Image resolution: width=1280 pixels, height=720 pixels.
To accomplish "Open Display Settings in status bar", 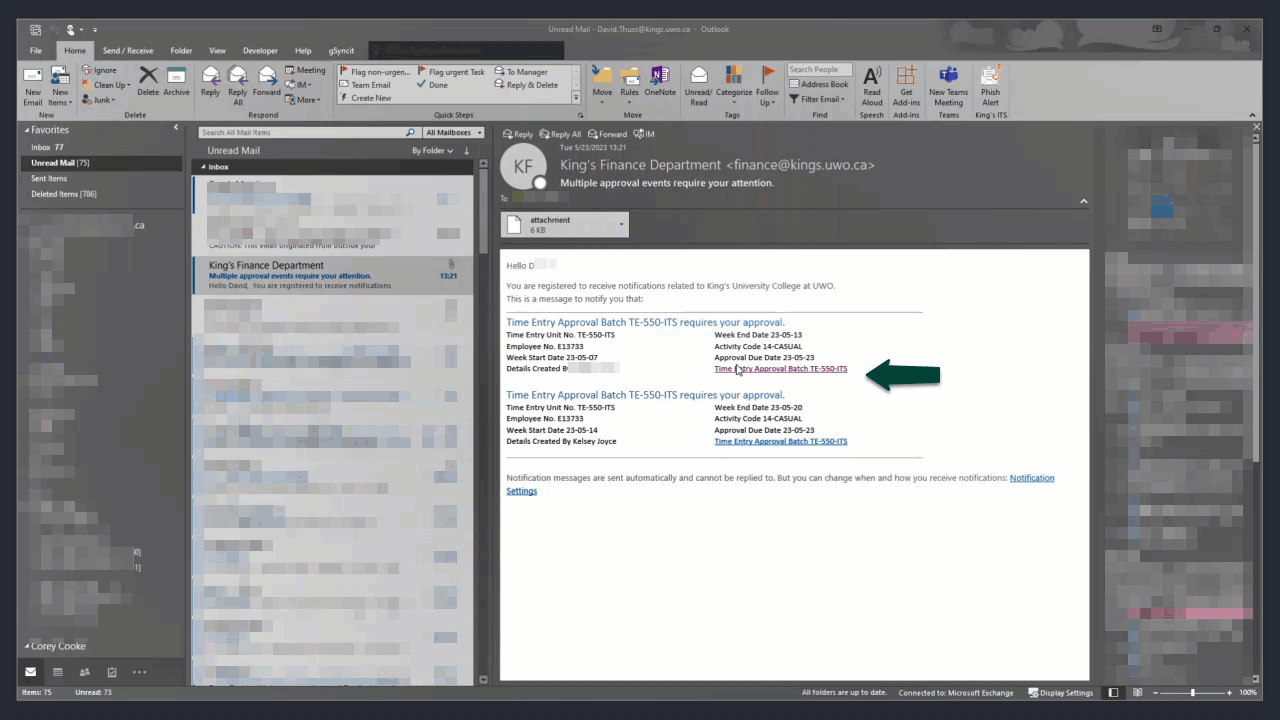I will [x=1060, y=692].
